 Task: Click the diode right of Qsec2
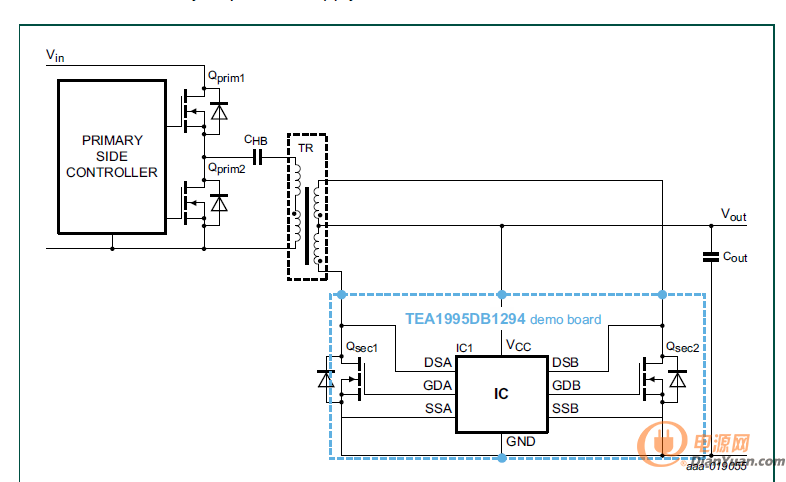[x=678, y=379]
